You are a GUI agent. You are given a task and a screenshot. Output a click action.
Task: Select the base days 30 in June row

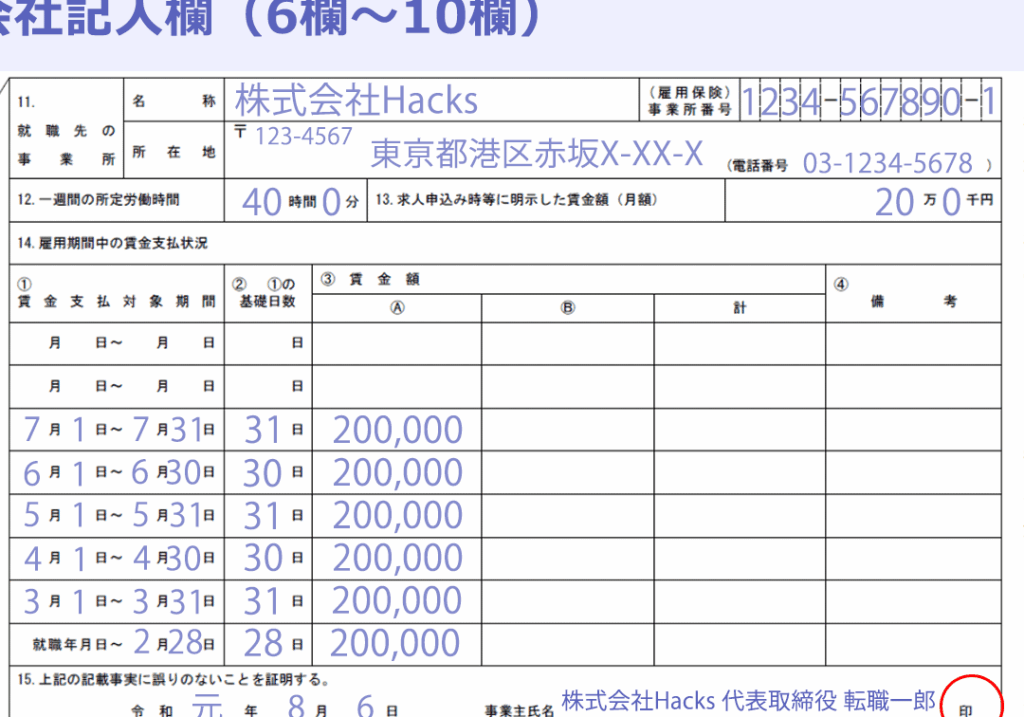(263, 473)
